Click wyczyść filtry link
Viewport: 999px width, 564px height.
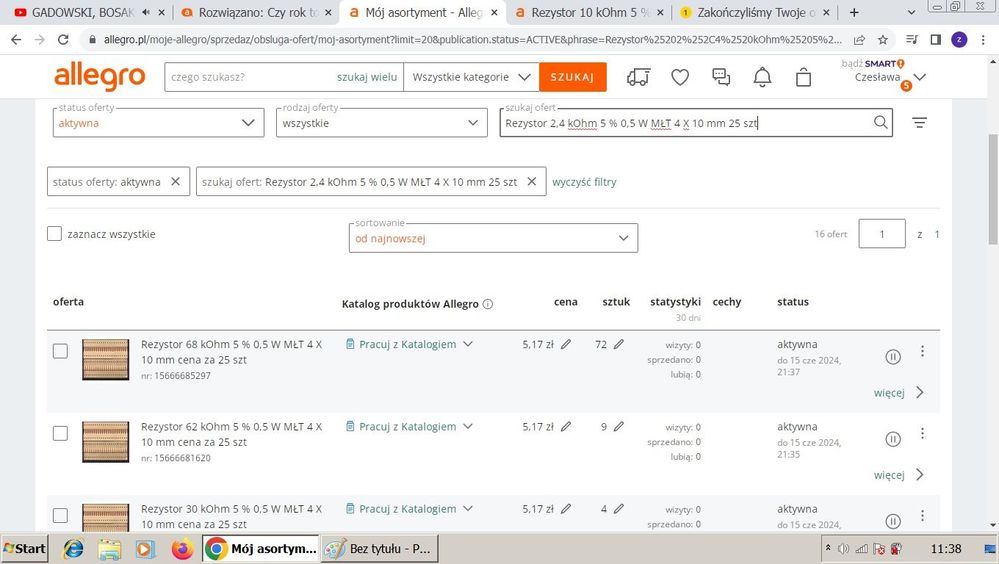[x=584, y=182]
